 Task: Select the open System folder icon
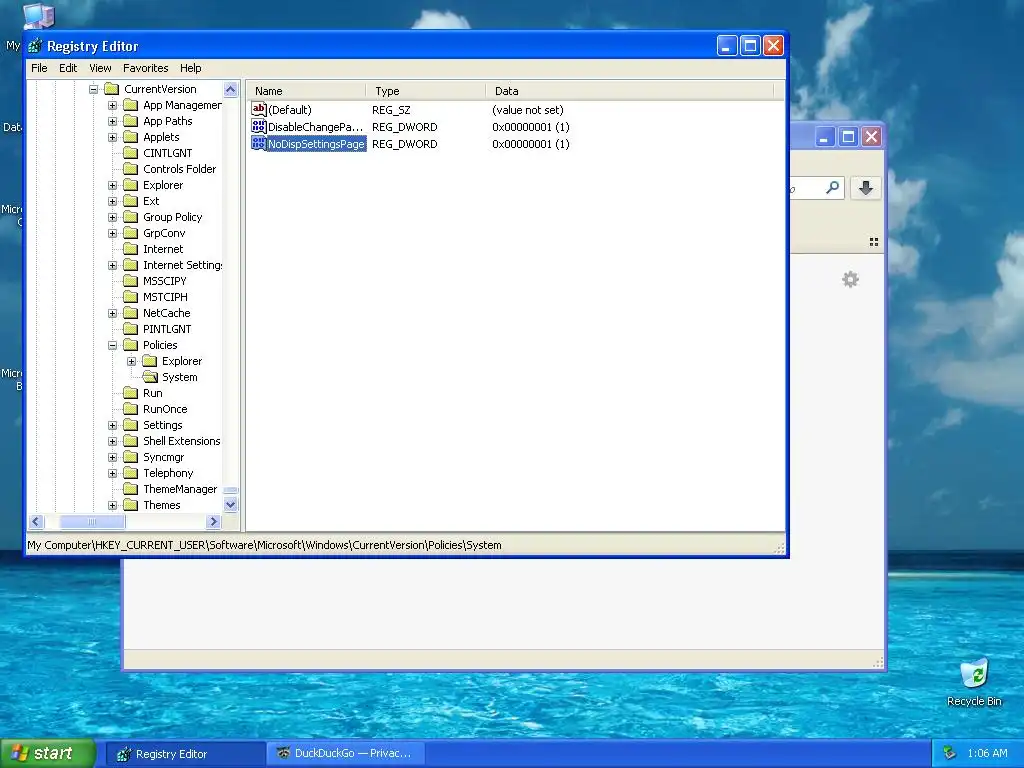coord(150,377)
